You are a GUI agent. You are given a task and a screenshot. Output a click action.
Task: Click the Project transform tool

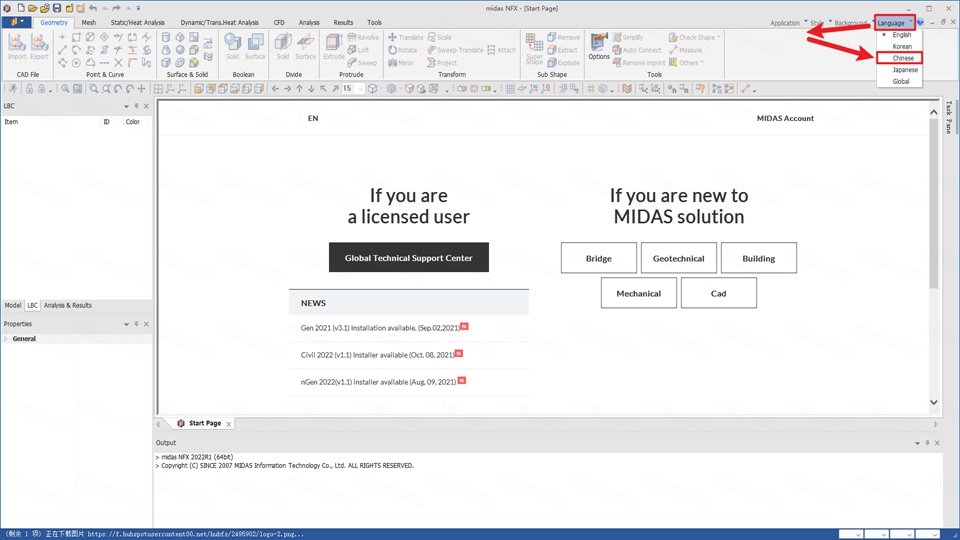point(442,63)
